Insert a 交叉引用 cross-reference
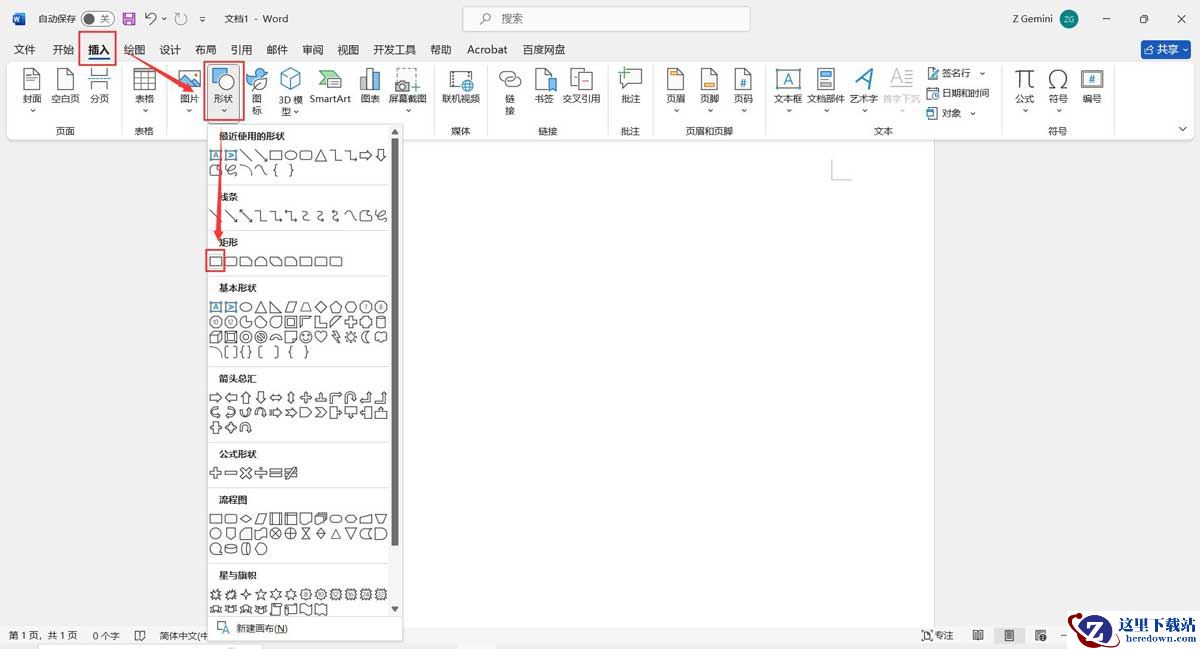Image resolution: width=1200 pixels, height=649 pixels. coord(581,86)
